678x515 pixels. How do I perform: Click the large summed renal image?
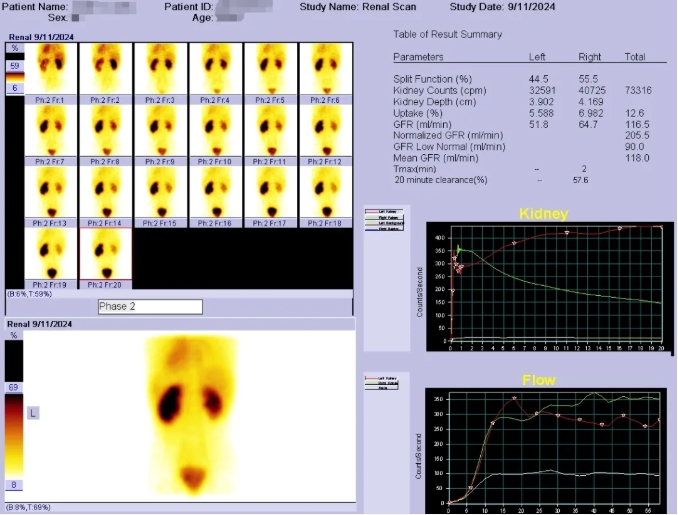click(189, 414)
